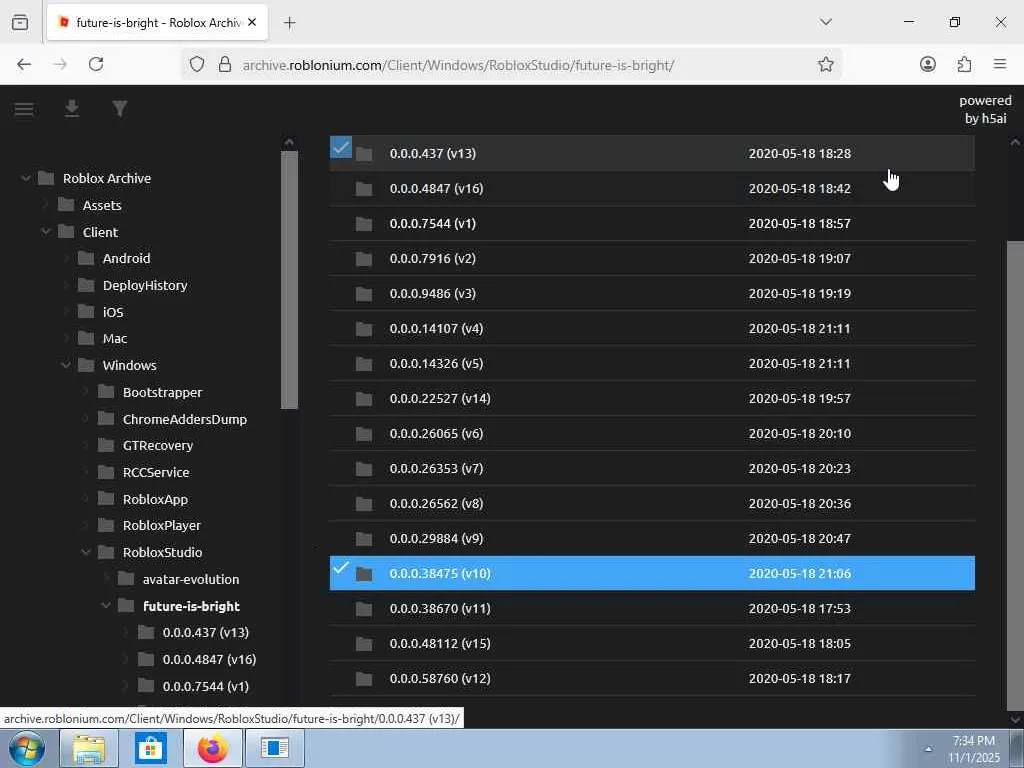Click the tracking protection shield icon

[x=197, y=64]
